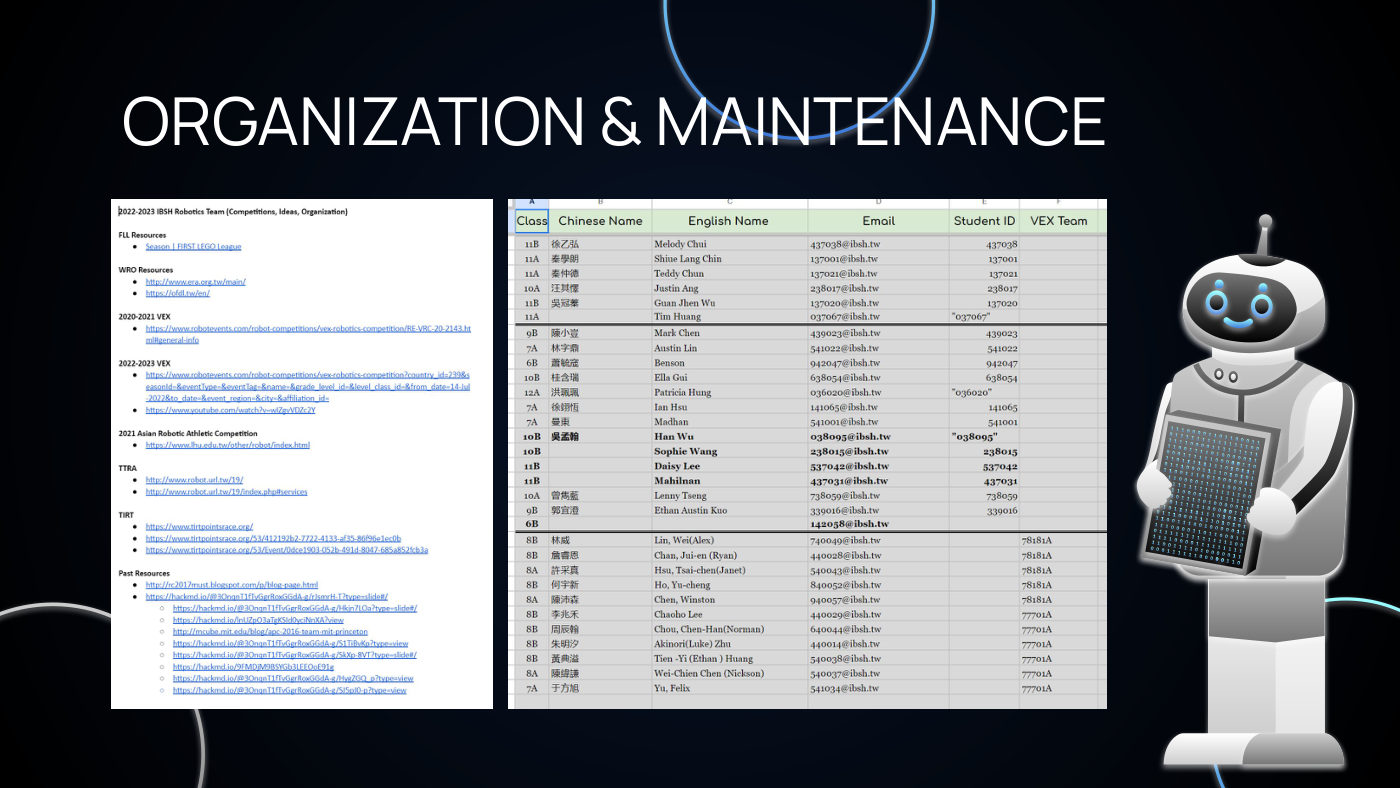The width and height of the screenshot is (1400, 788).
Task: Select the "Student ID" column header cell
Action: pyautogui.click(x=984, y=221)
